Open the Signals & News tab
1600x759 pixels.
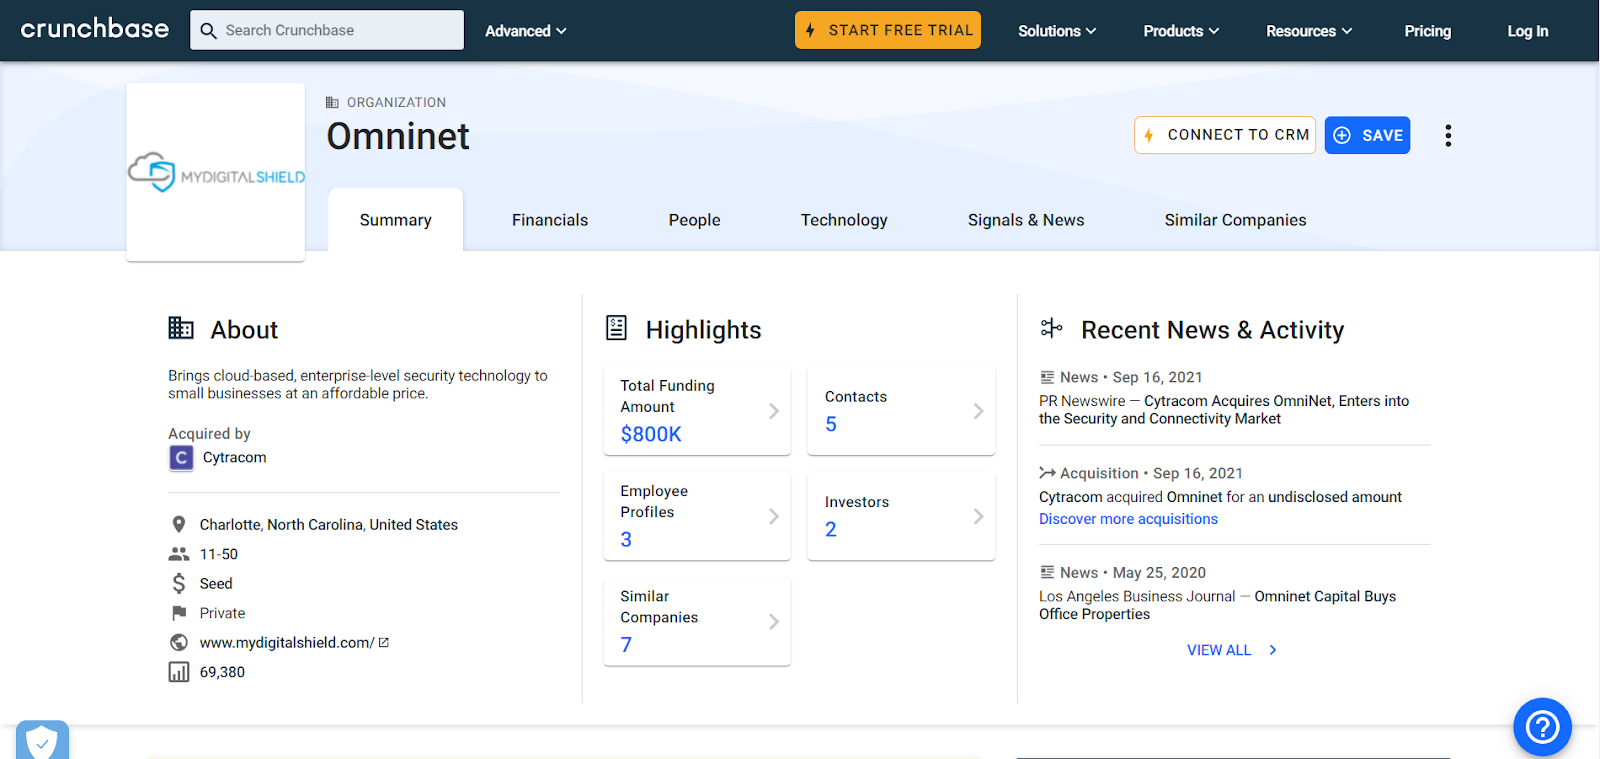(1026, 220)
